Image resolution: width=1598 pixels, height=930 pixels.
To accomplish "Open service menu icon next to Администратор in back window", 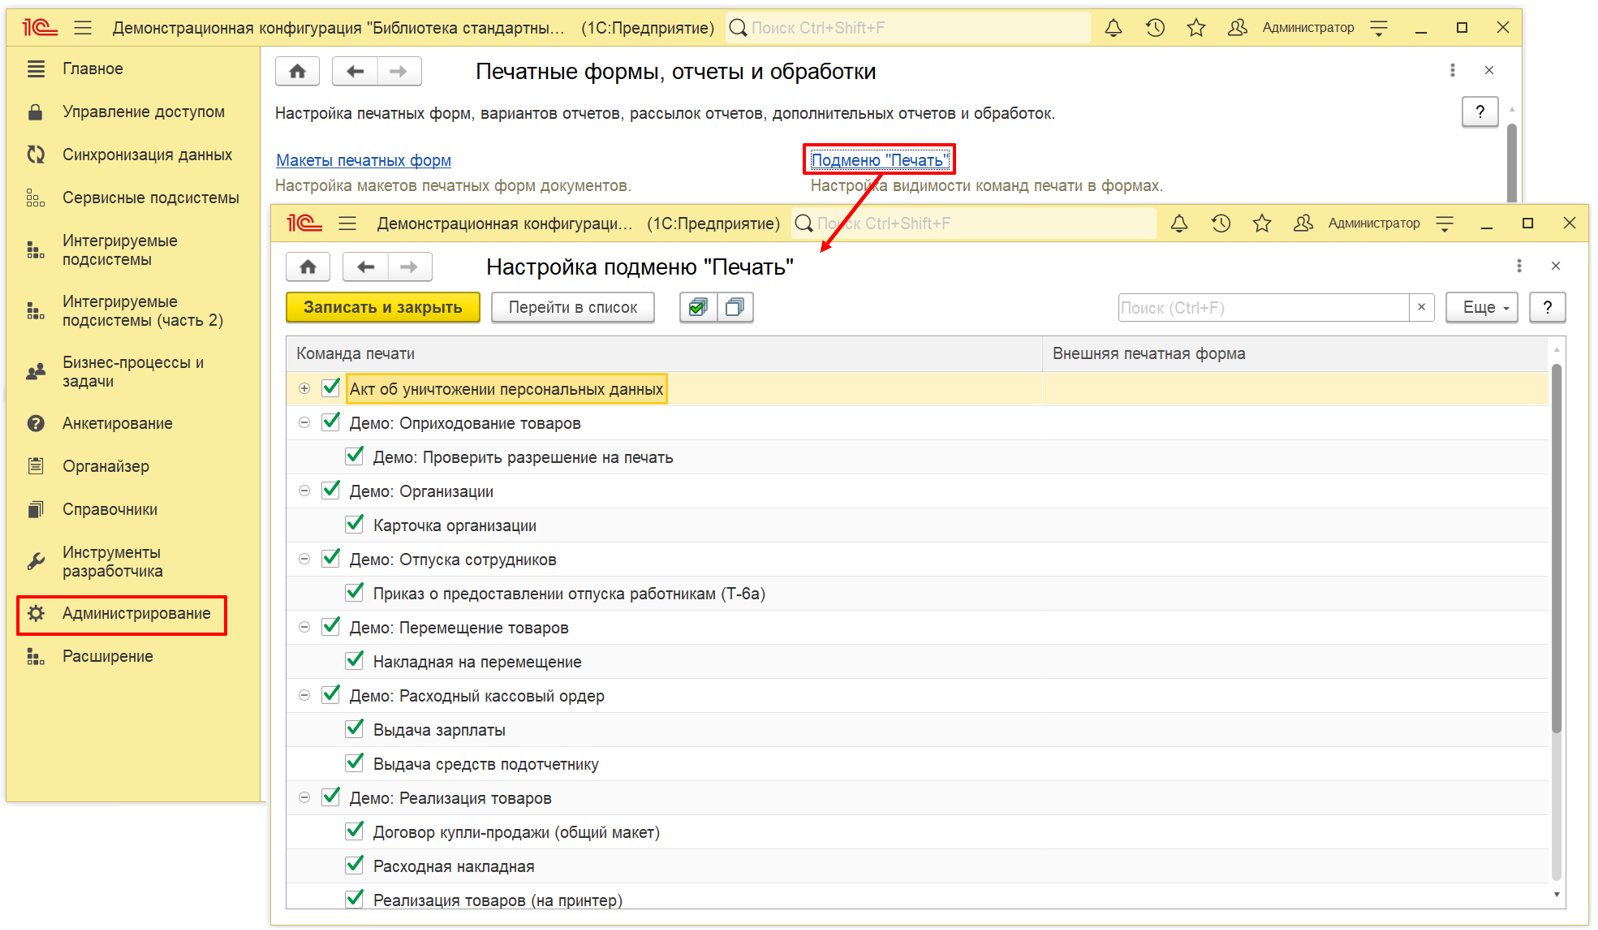I will click(x=1379, y=28).
